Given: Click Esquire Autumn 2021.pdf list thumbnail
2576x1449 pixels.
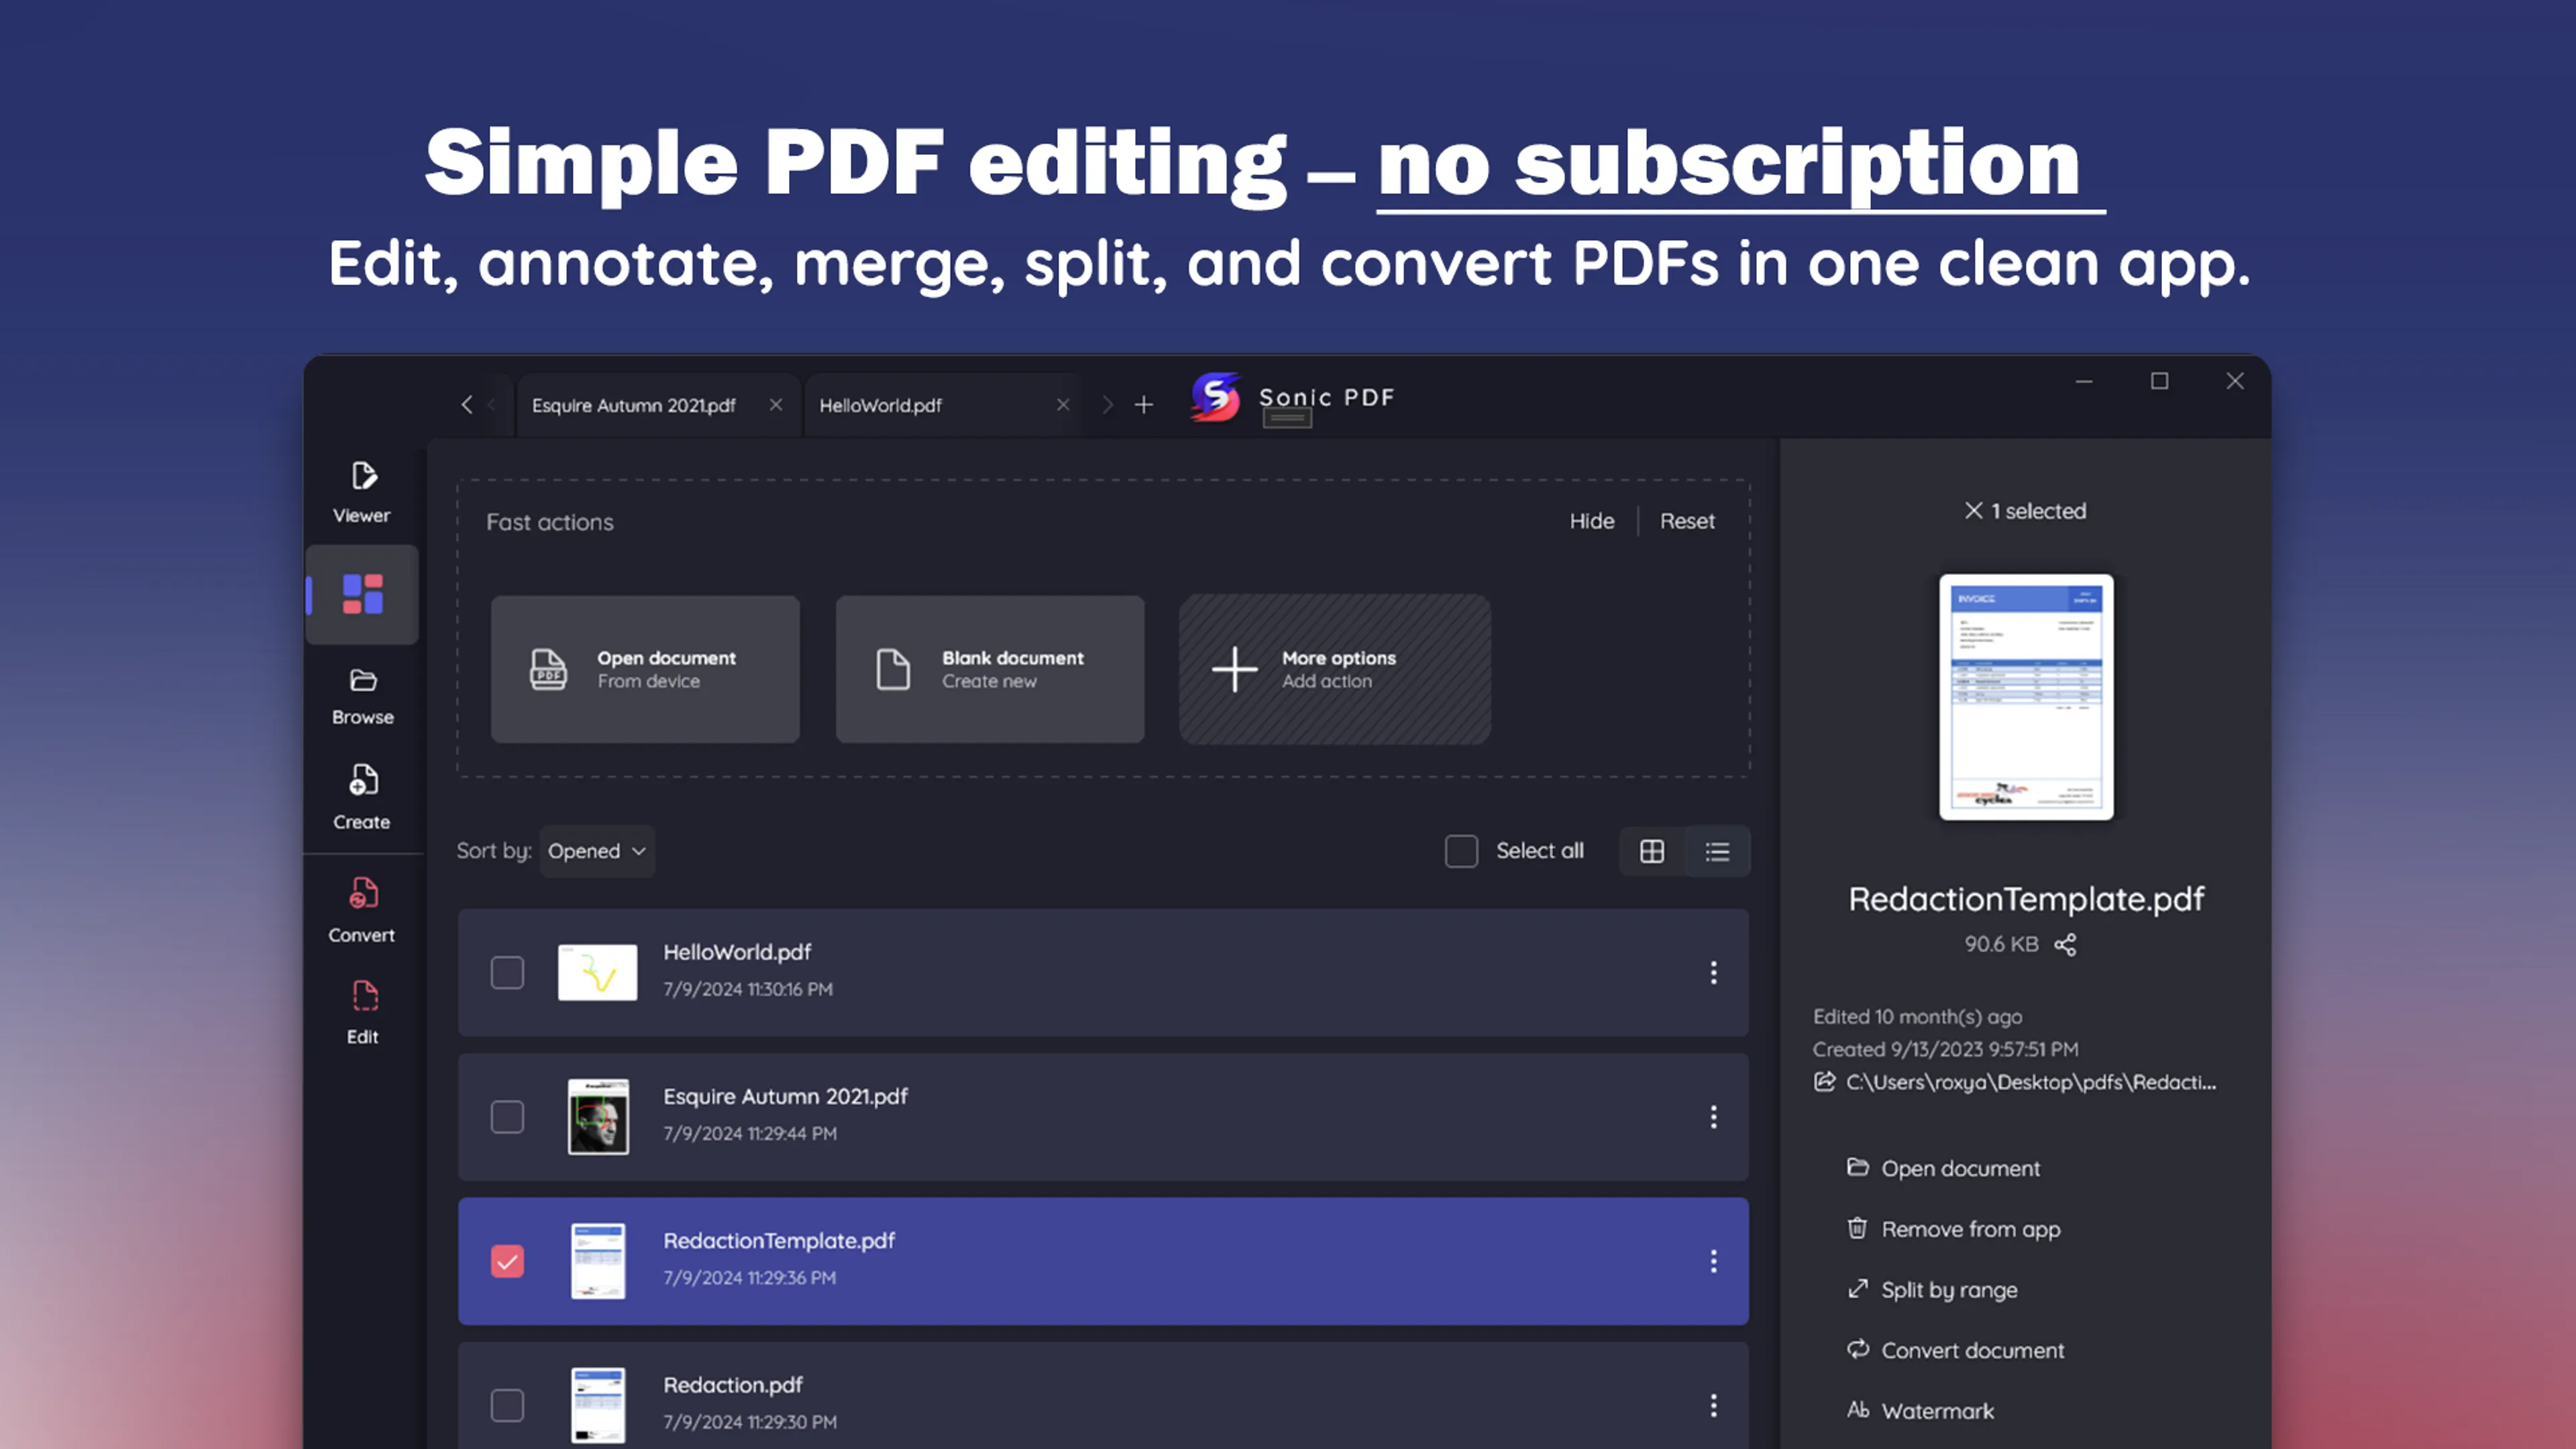Looking at the screenshot, I should (598, 1117).
